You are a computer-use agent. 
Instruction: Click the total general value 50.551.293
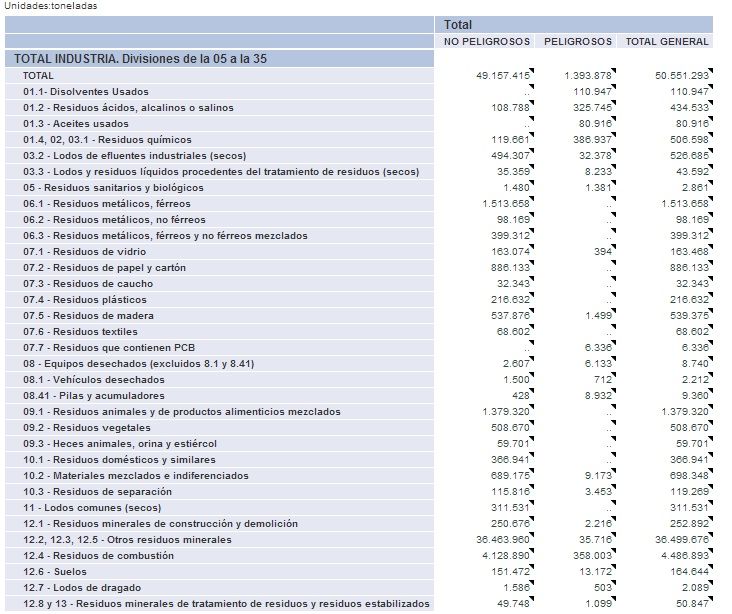click(681, 76)
